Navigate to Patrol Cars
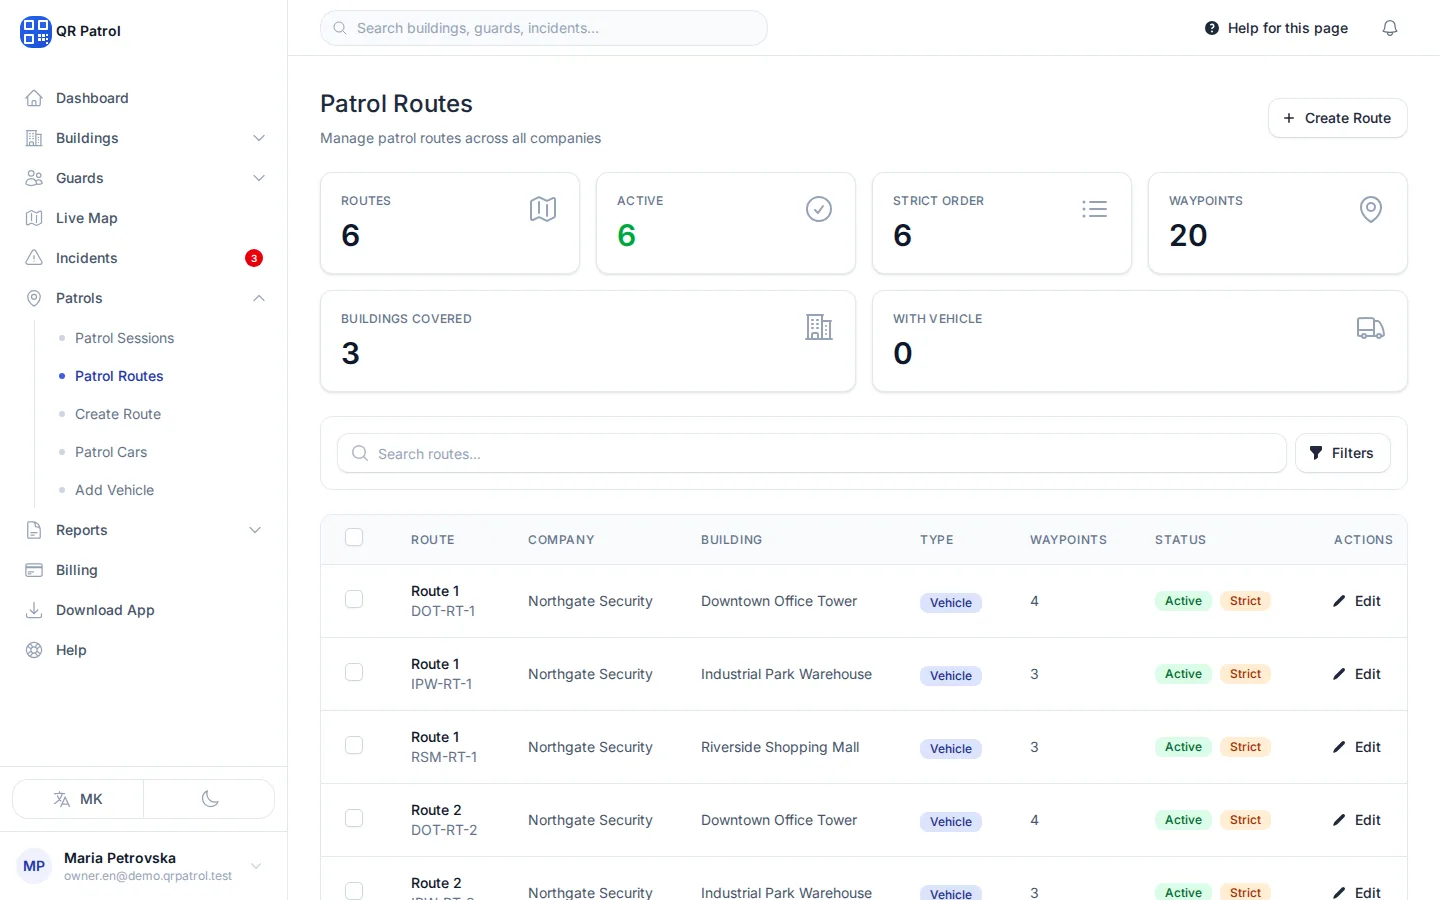The image size is (1440, 900). pyautogui.click(x=111, y=452)
